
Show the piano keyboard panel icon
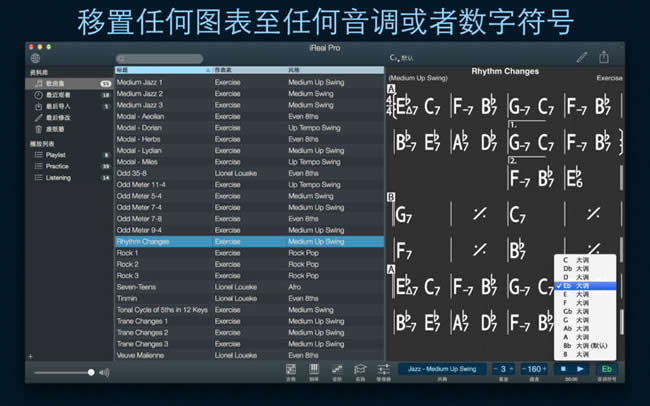[314, 369]
